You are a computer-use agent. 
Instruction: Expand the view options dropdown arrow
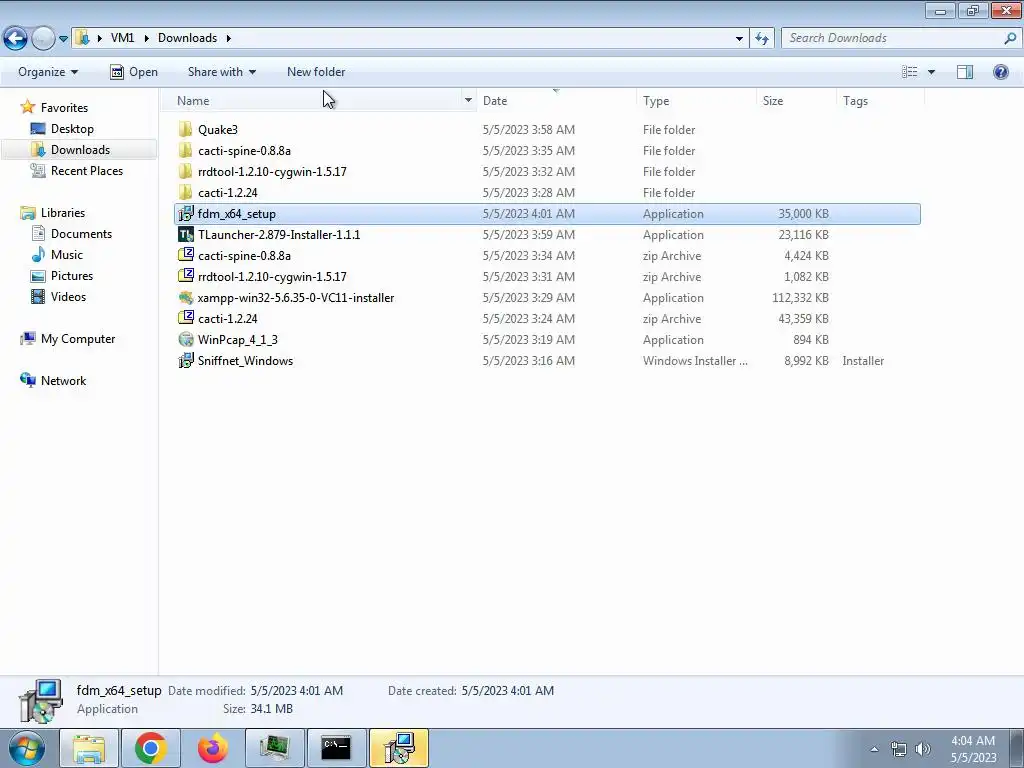(931, 72)
